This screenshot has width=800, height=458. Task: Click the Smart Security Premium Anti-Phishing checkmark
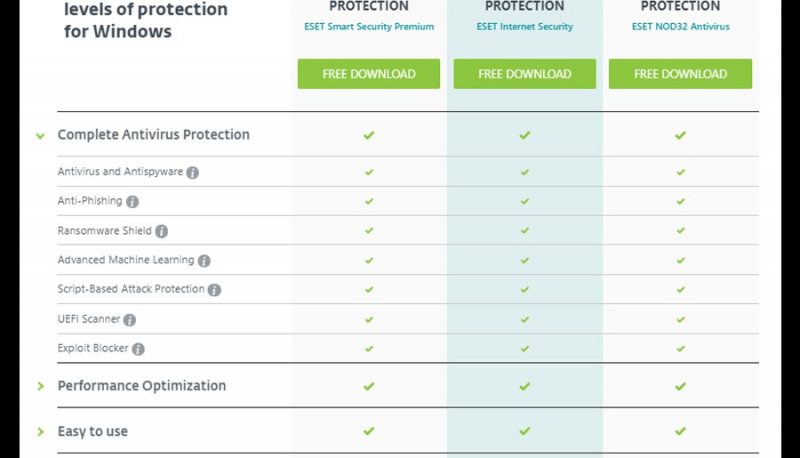click(369, 201)
